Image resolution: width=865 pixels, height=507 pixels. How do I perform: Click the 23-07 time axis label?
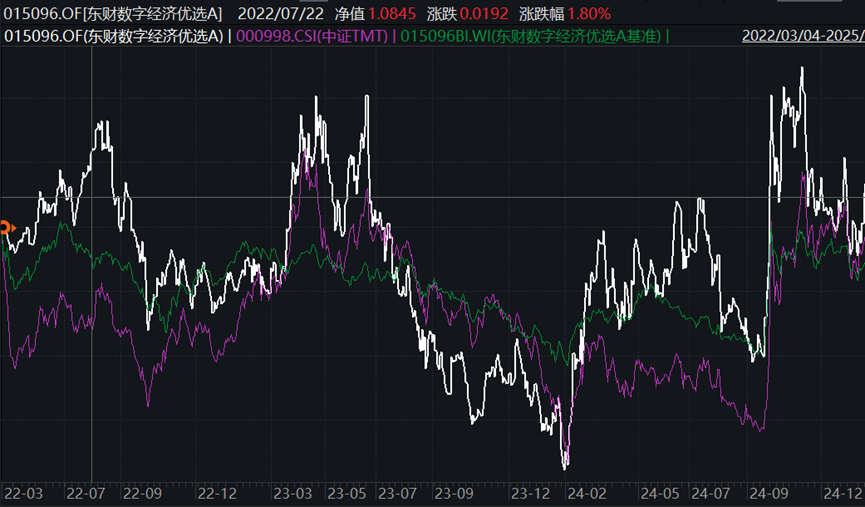[397, 494]
